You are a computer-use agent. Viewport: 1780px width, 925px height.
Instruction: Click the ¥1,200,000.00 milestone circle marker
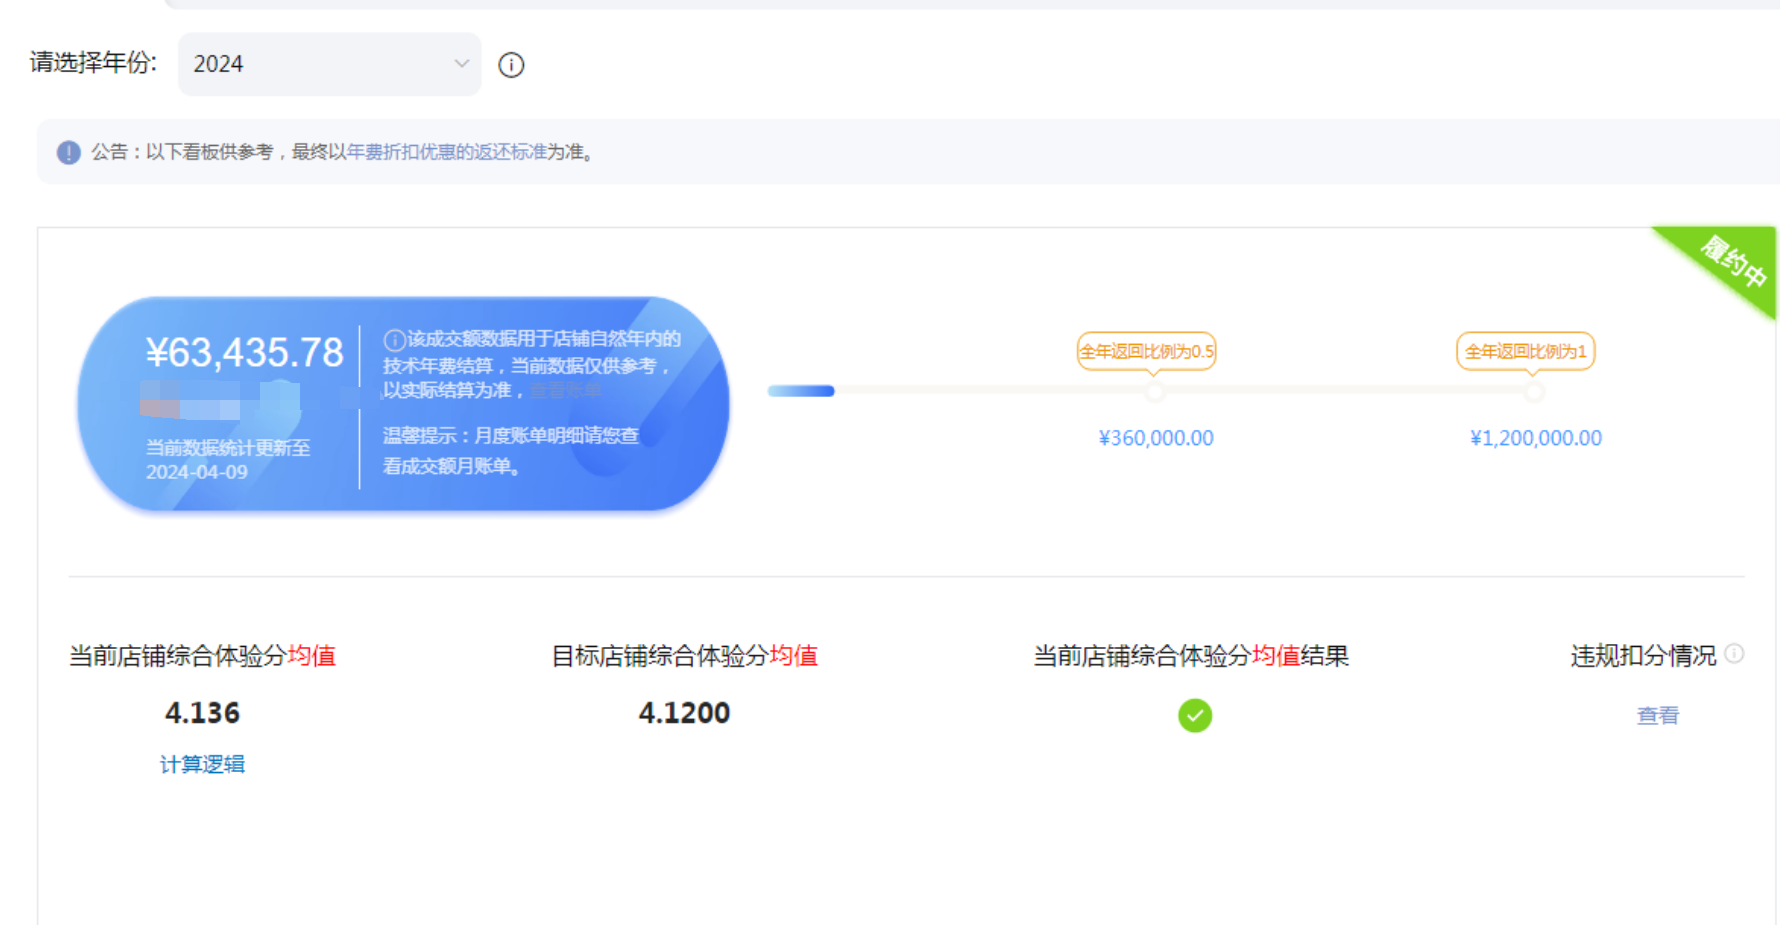pos(1534,392)
